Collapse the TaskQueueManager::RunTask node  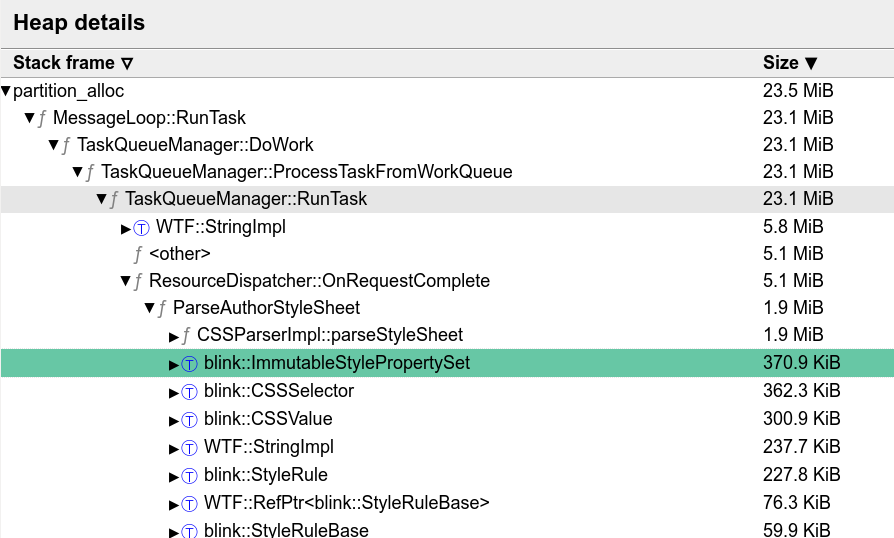tap(101, 199)
